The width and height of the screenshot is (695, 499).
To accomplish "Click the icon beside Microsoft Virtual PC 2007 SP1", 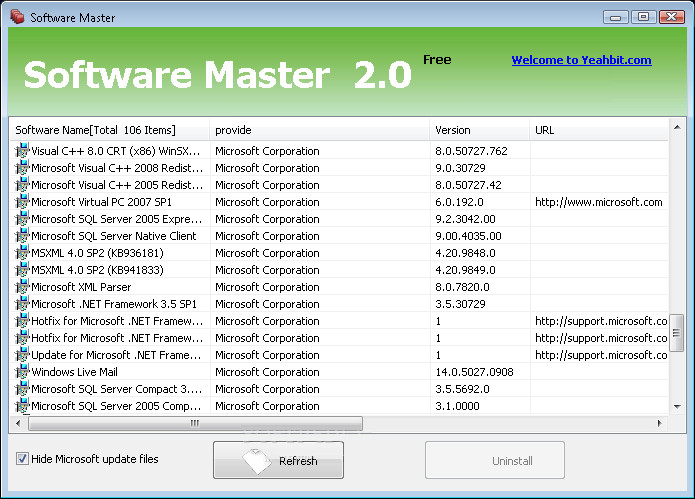I will click(22, 202).
